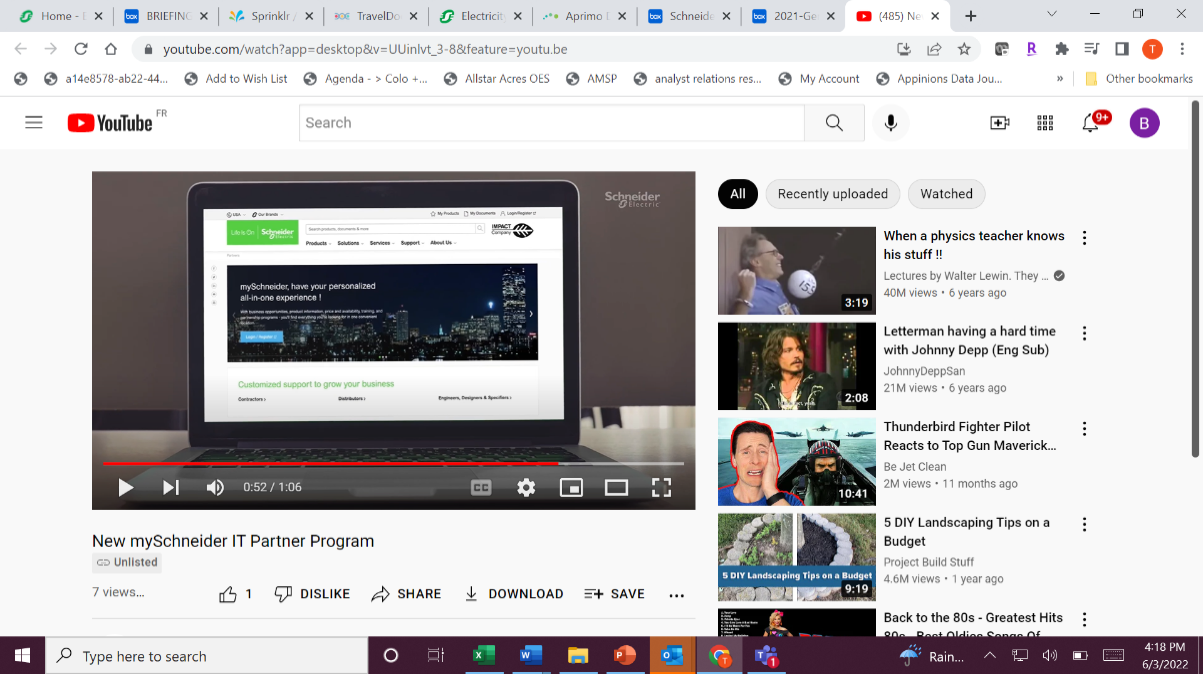This screenshot has height=674, width=1203.
Task: Open the tab search chevron
Action: [x=1052, y=14]
